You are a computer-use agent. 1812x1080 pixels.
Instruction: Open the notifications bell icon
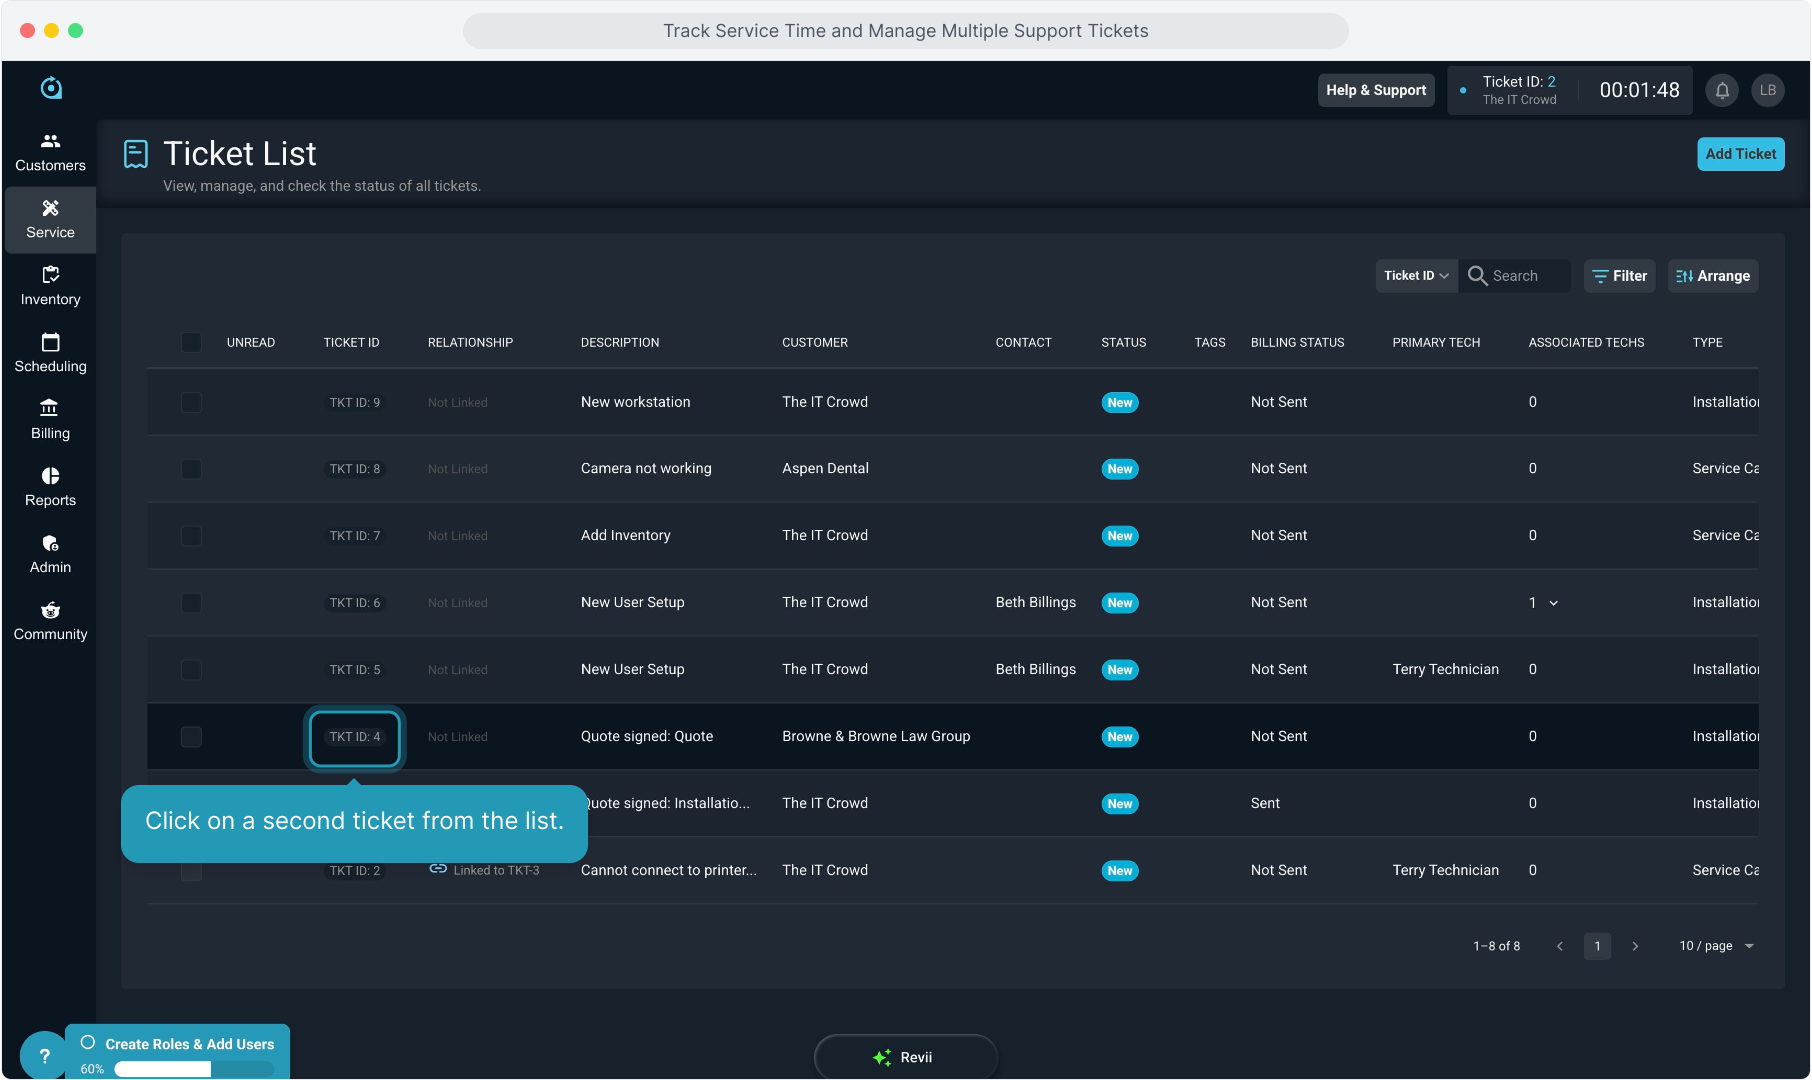(1722, 90)
